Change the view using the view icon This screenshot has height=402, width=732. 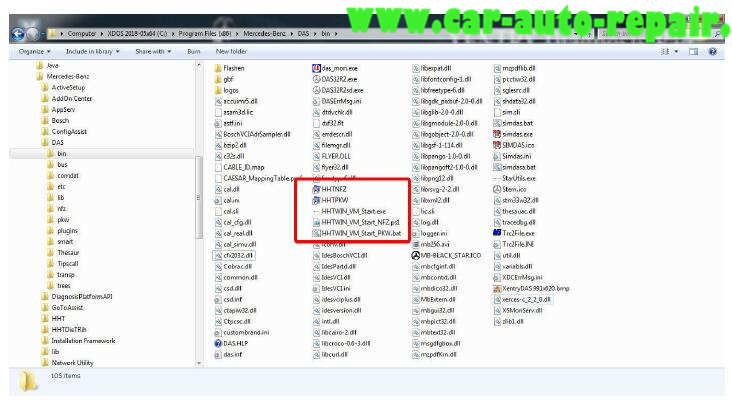click(665, 51)
